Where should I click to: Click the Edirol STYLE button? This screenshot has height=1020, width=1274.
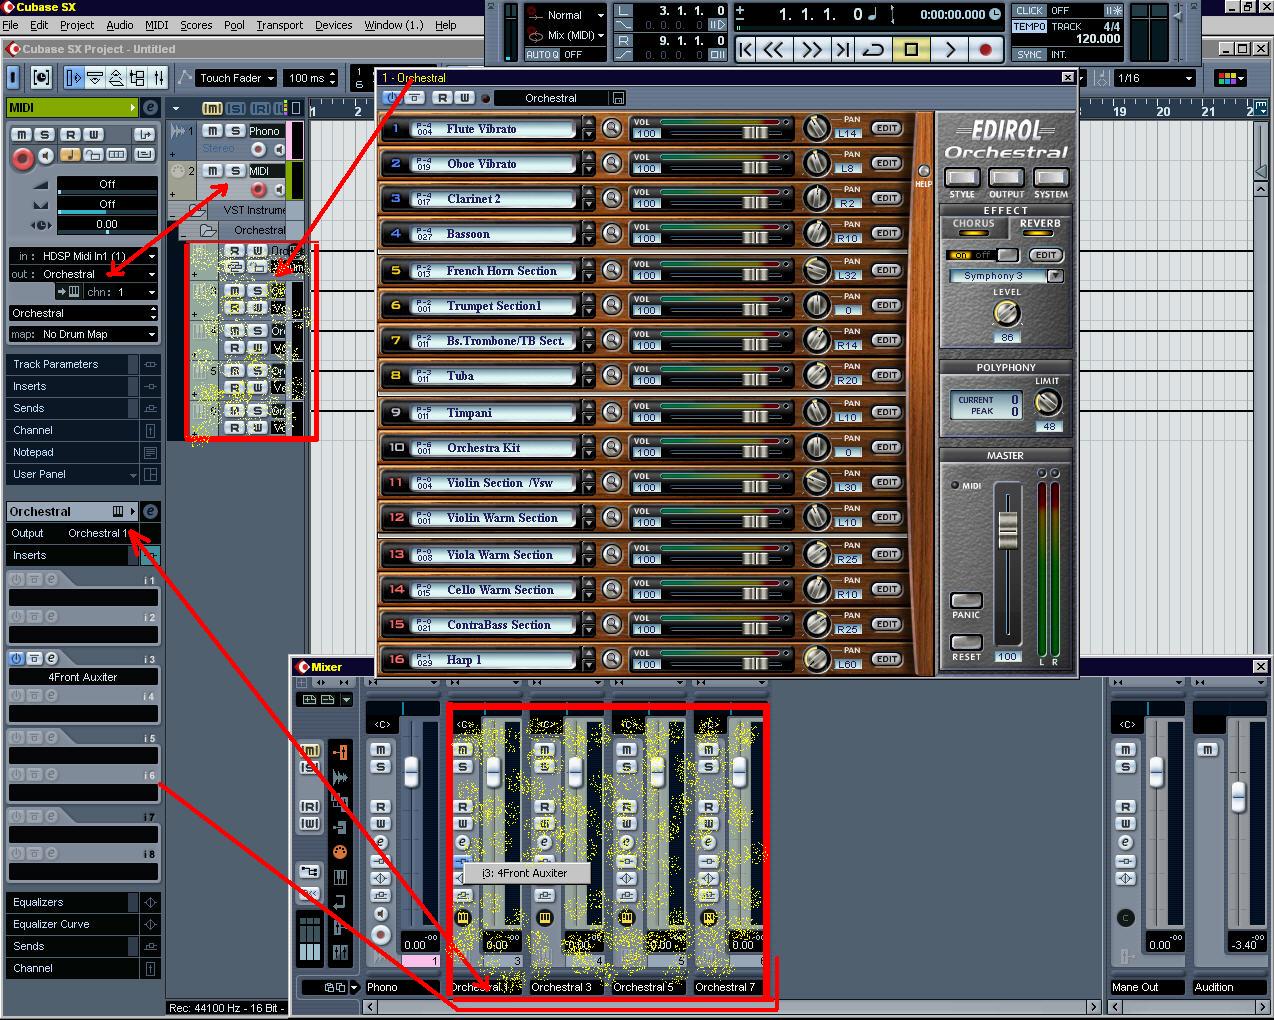(x=962, y=178)
